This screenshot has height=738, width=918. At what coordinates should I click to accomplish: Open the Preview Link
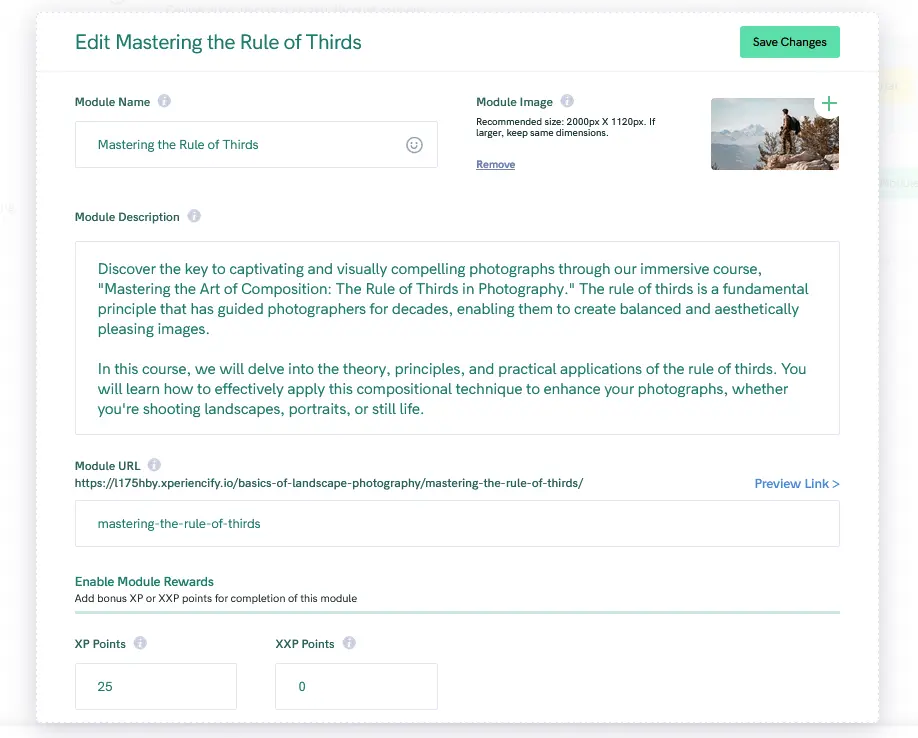point(796,483)
